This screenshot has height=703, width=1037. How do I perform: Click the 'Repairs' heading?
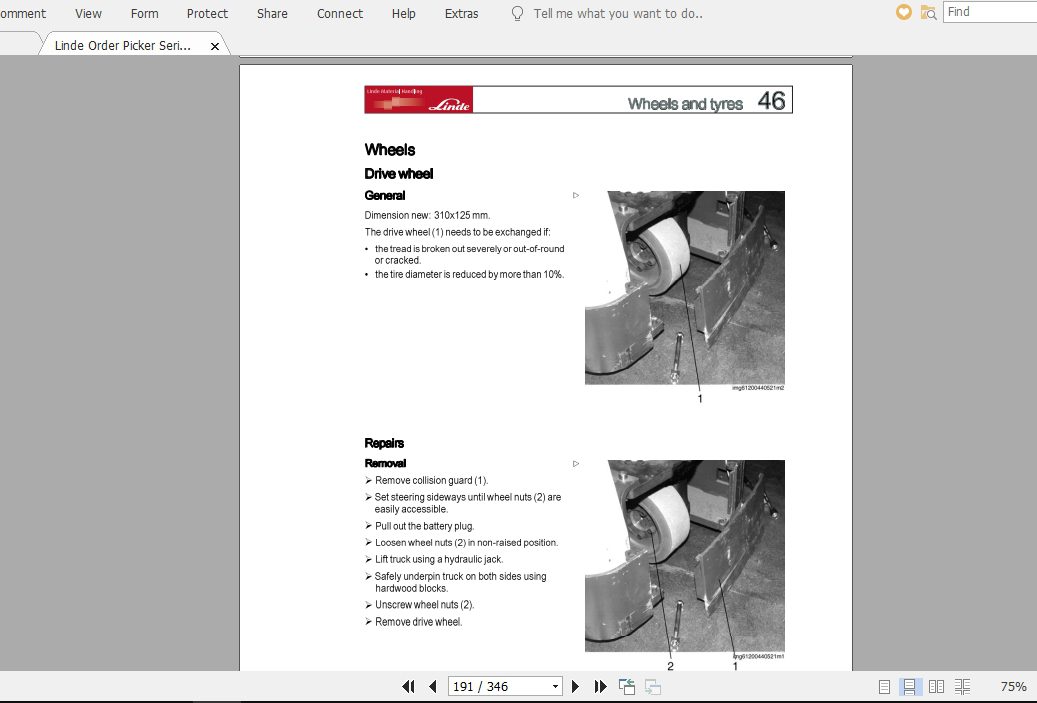pos(384,443)
